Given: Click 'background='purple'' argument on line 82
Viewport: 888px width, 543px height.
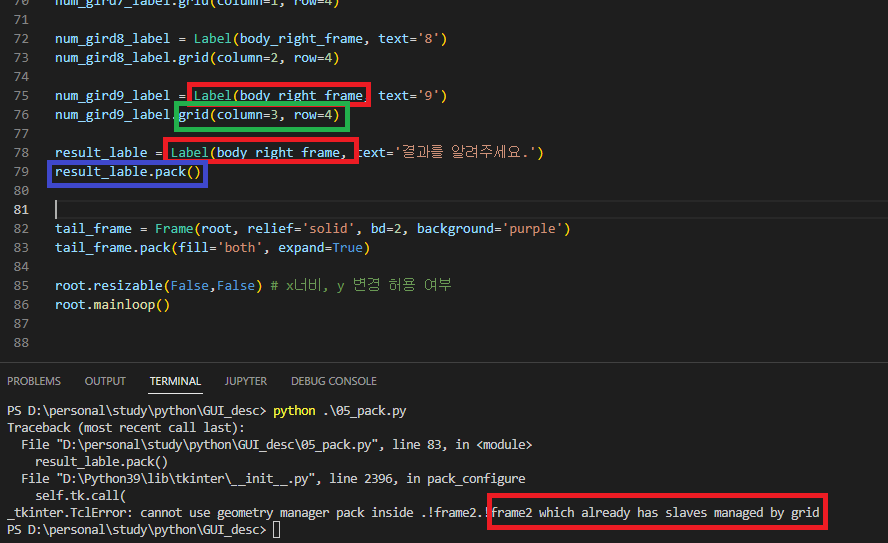Looking at the screenshot, I should click(489, 229).
